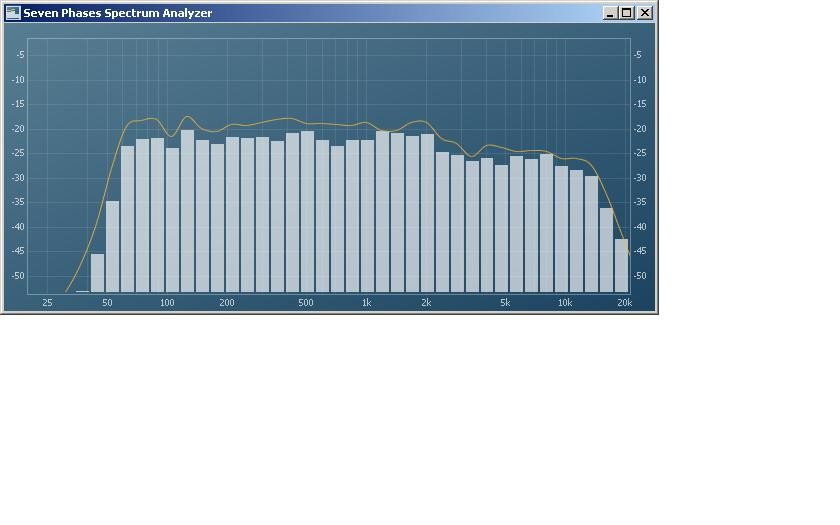Click the spectrum bar directly above 50 Hz
Image resolution: width=840 pixels, height=525 pixels.
tap(112, 246)
